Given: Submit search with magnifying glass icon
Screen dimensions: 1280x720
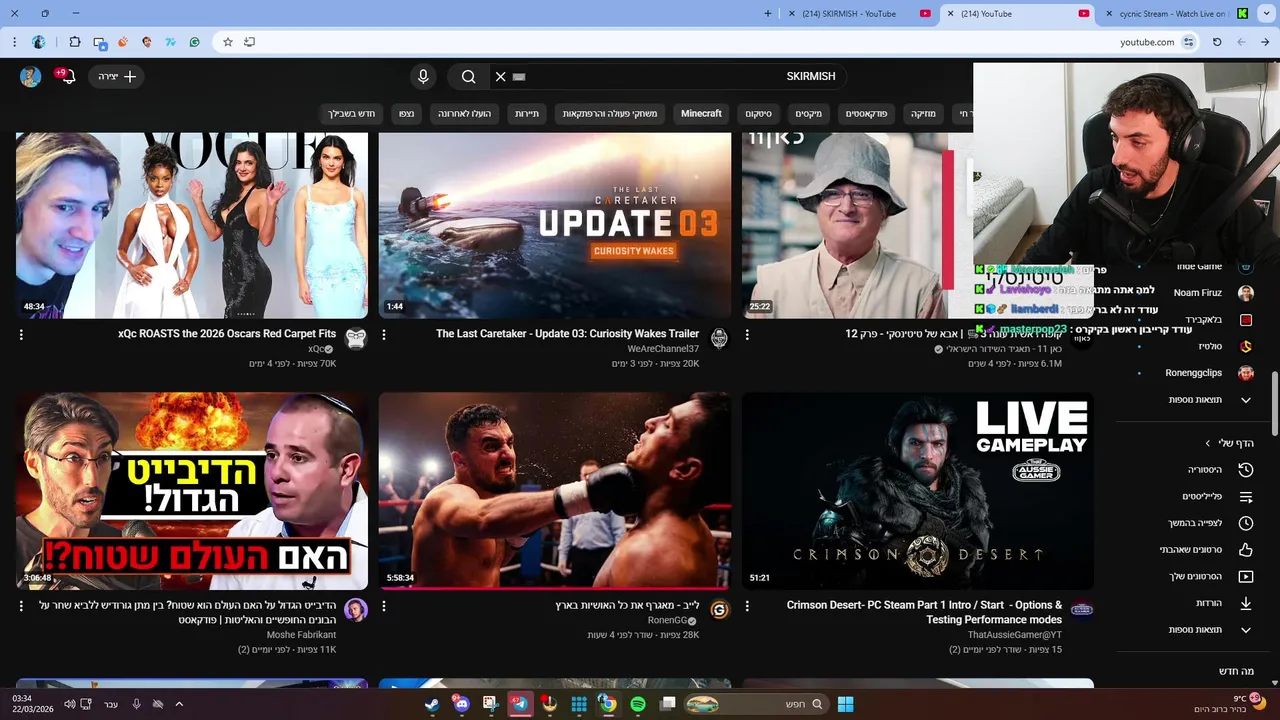Looking at the screenshot, I should click(x=468, y=77).
